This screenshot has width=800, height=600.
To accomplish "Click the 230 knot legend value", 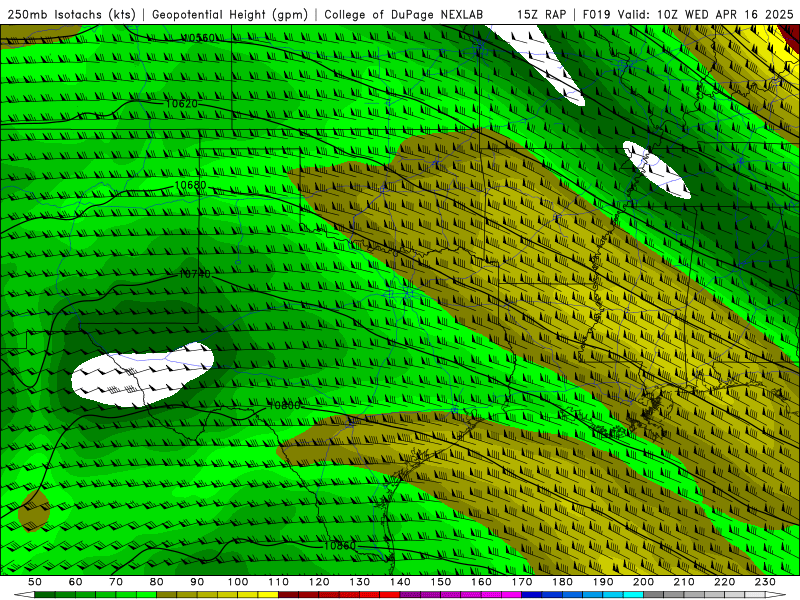I will pyautogui.click(x=765, y=582).
